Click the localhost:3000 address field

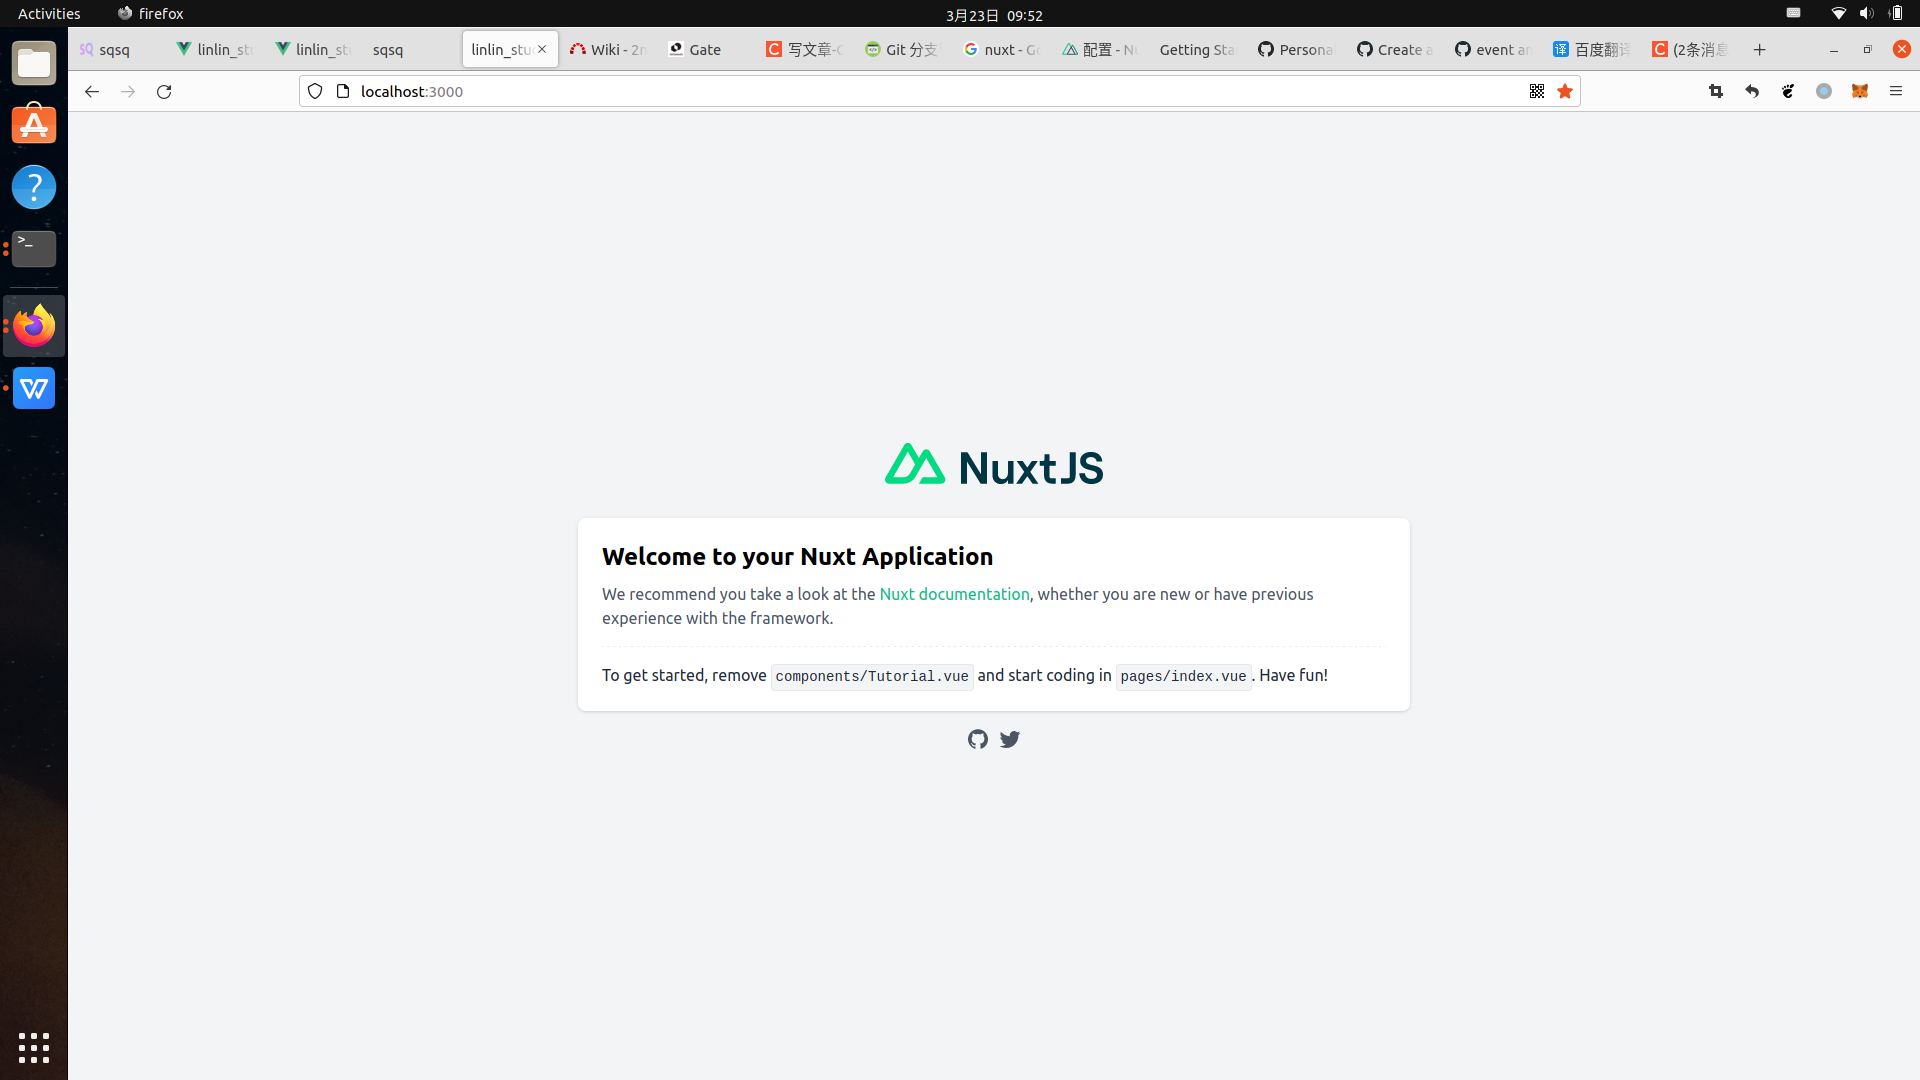tap(900, 91)
